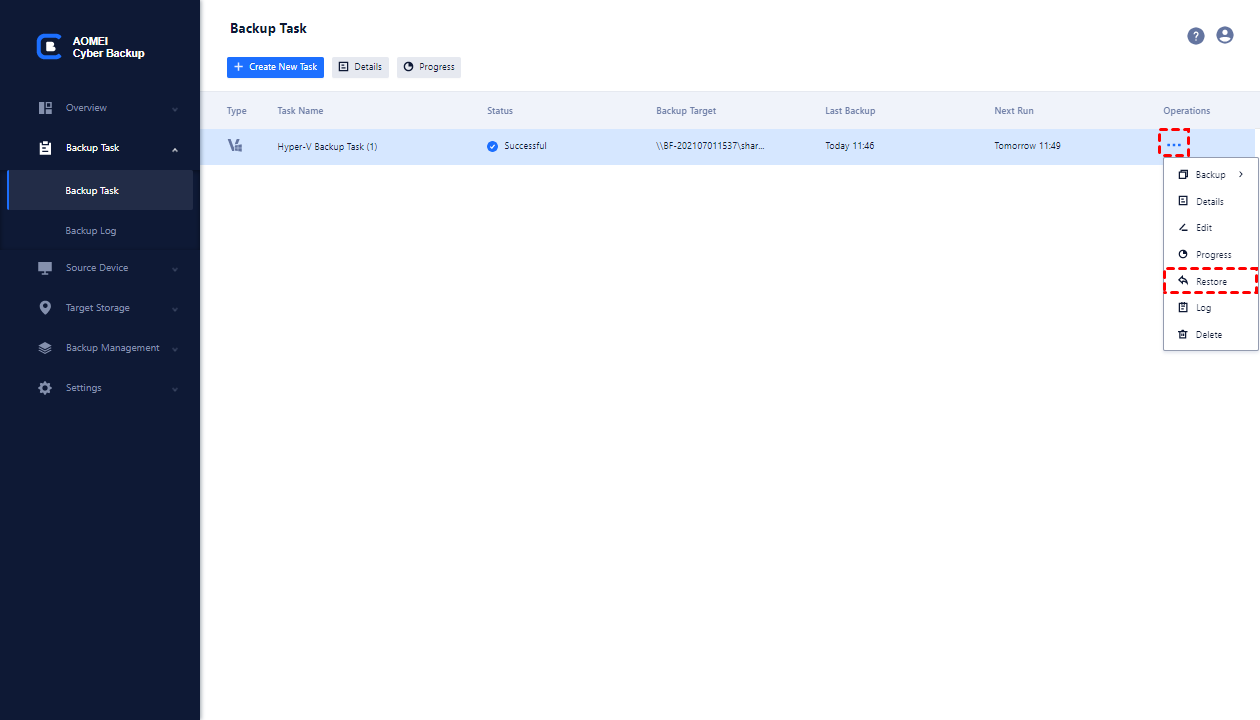Image resolution: width=1260 pixels, height=720 pixels.
Task: Click the Task Name column header
Action: [x=300, y=111]
